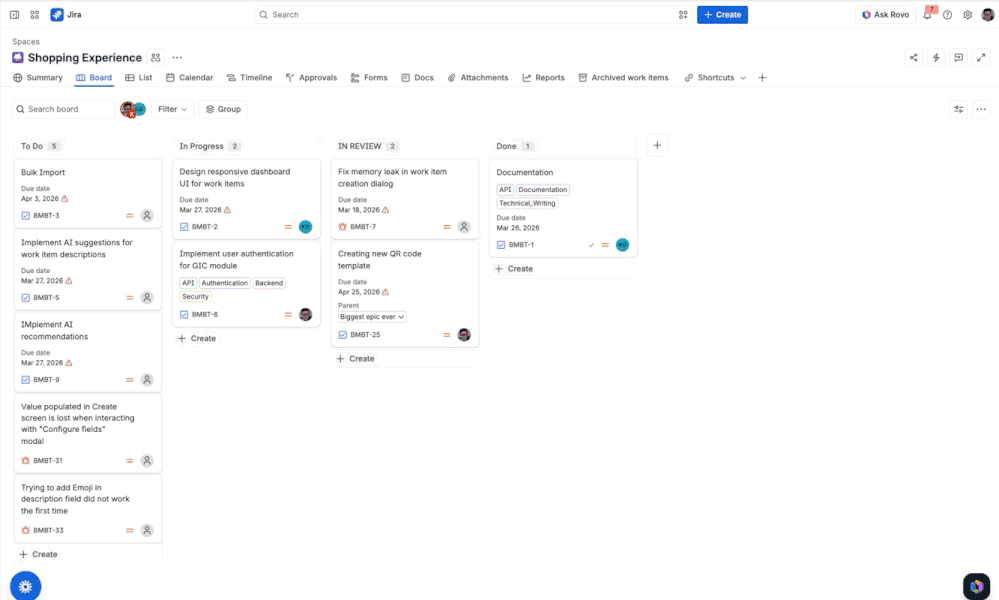Click the Authentication label on BMBT-6

point(224,283)
